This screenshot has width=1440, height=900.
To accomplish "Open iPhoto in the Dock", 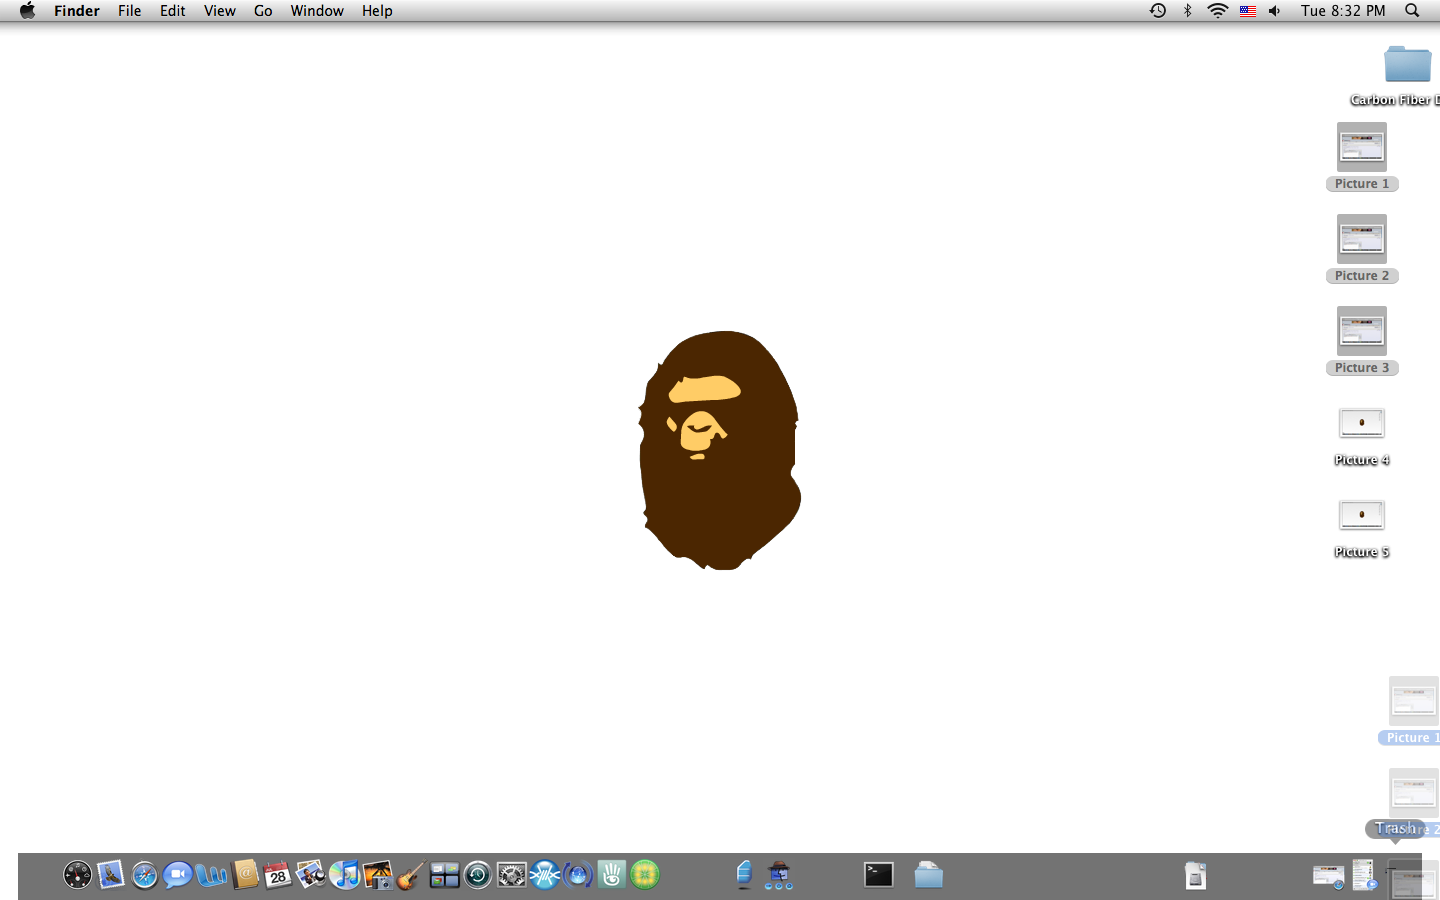I will 378,875.
